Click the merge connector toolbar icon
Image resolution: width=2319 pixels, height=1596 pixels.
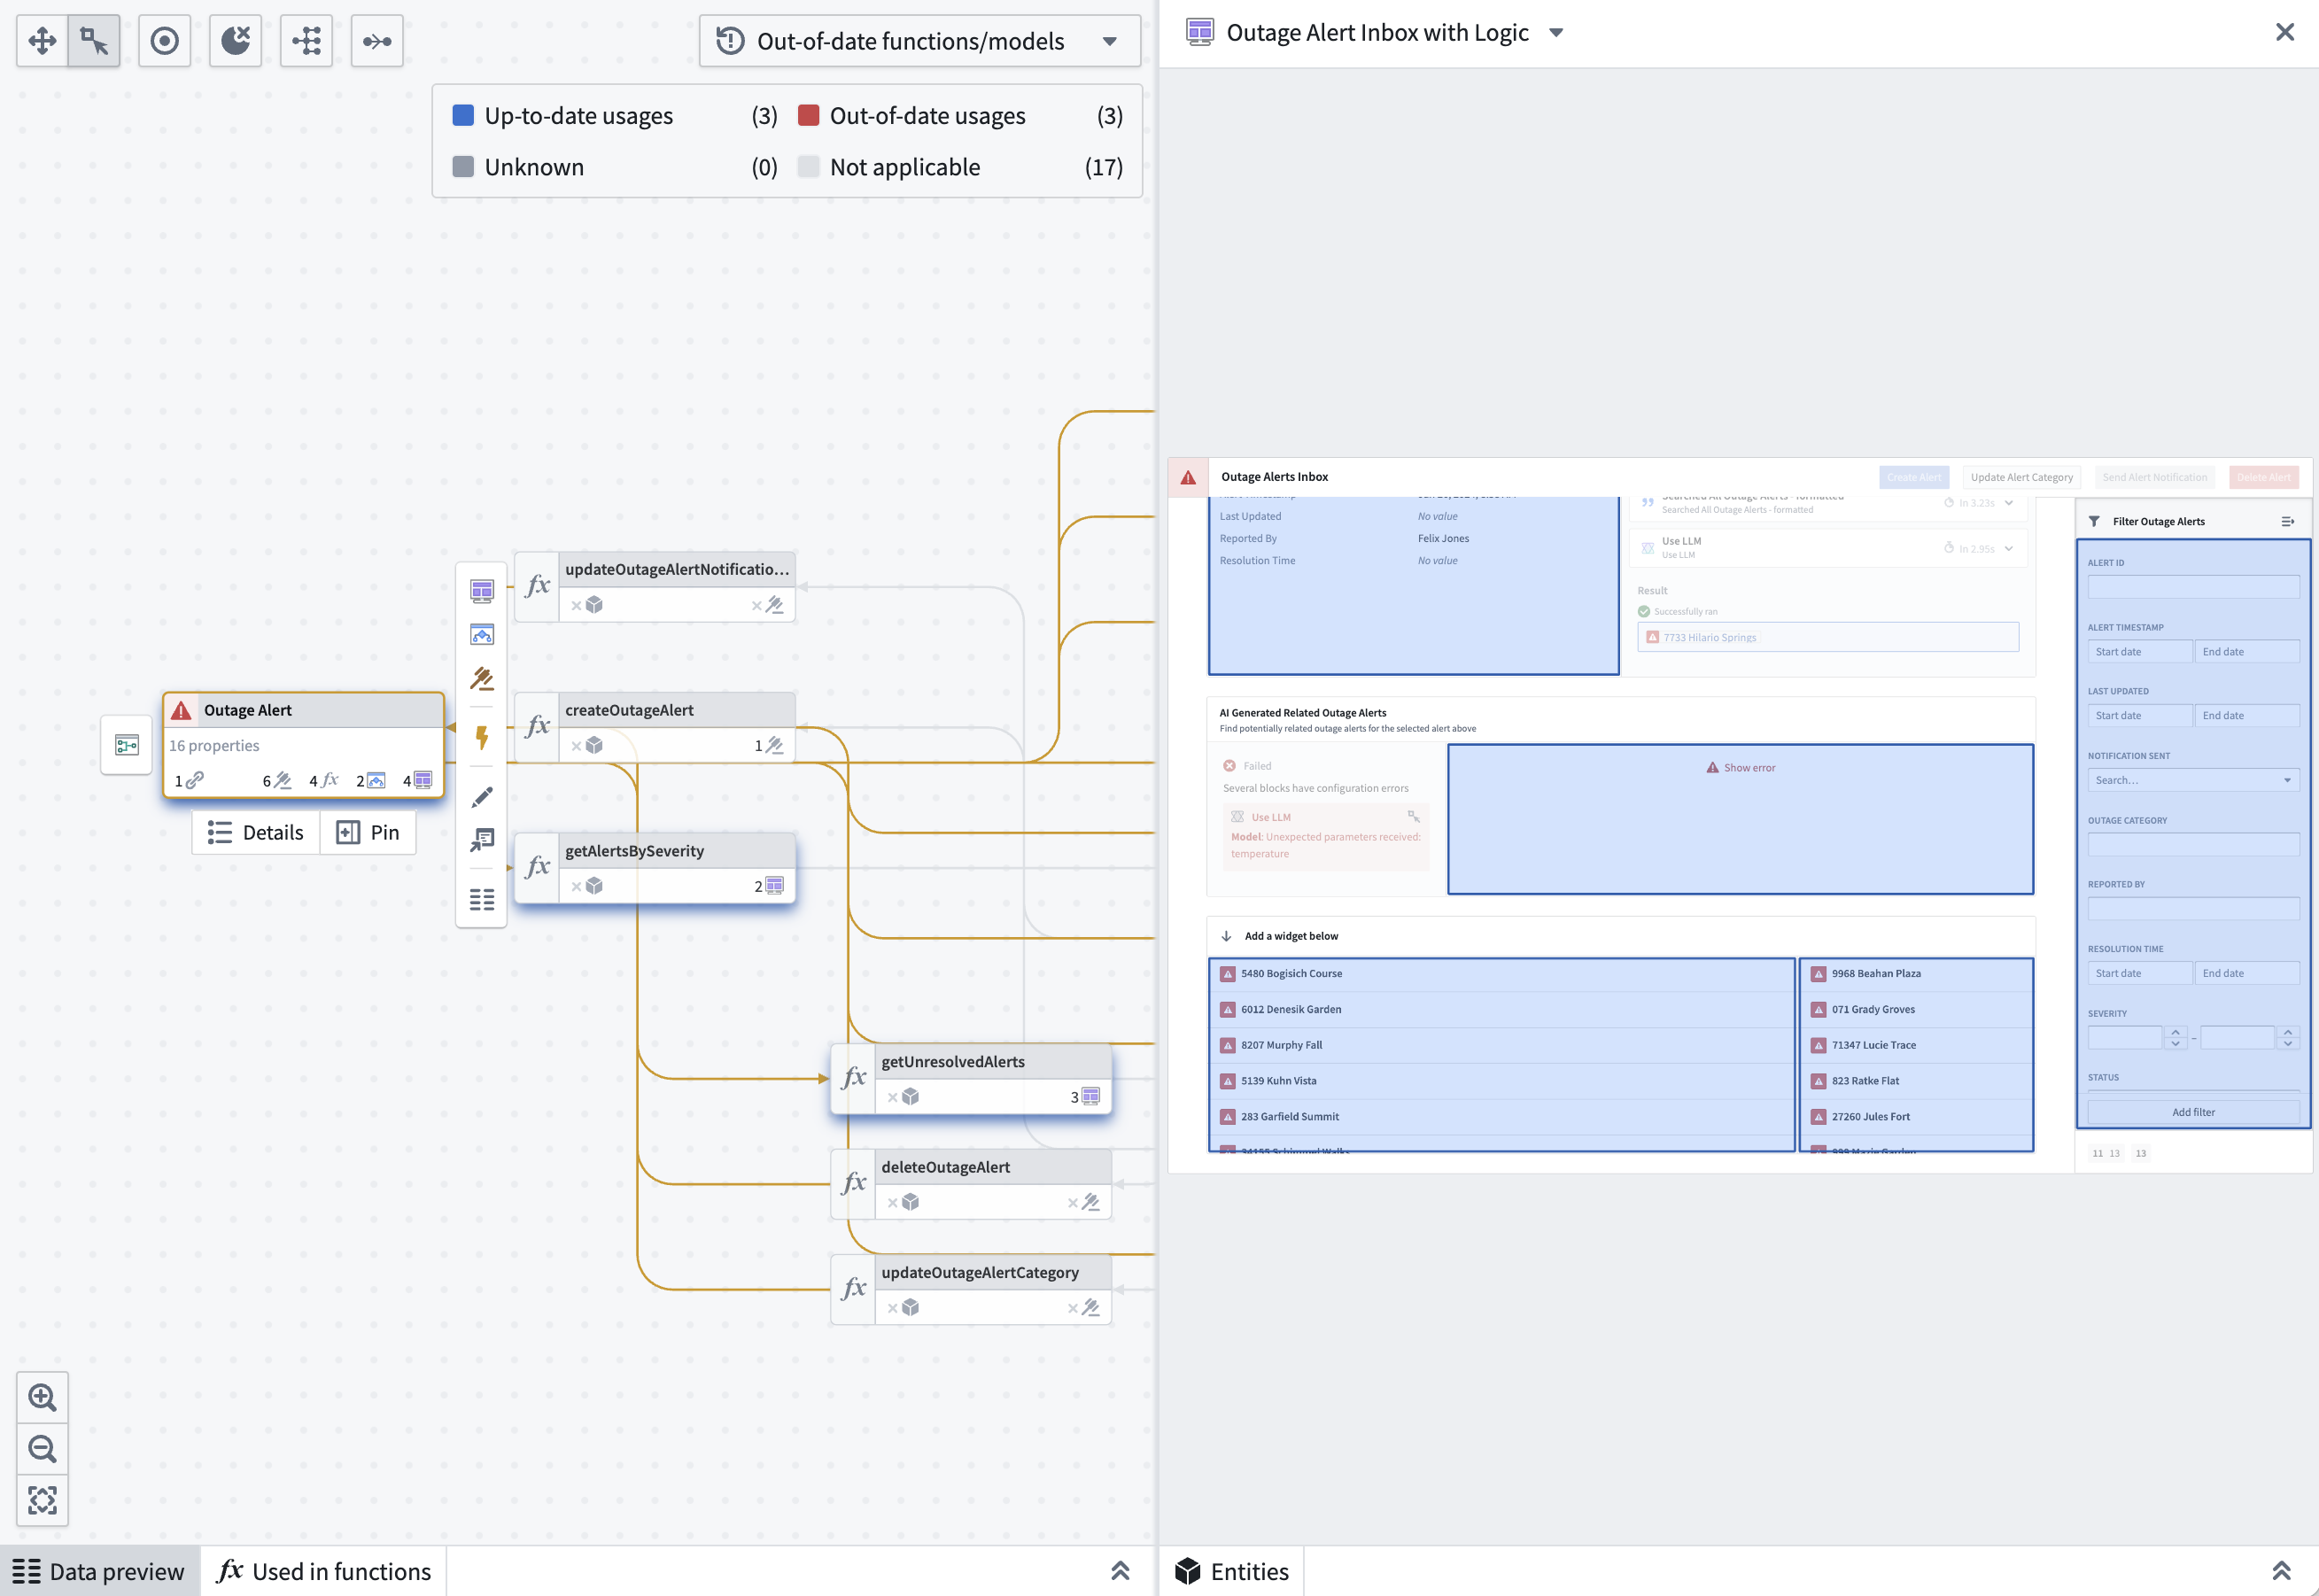[x=377, y=41]
